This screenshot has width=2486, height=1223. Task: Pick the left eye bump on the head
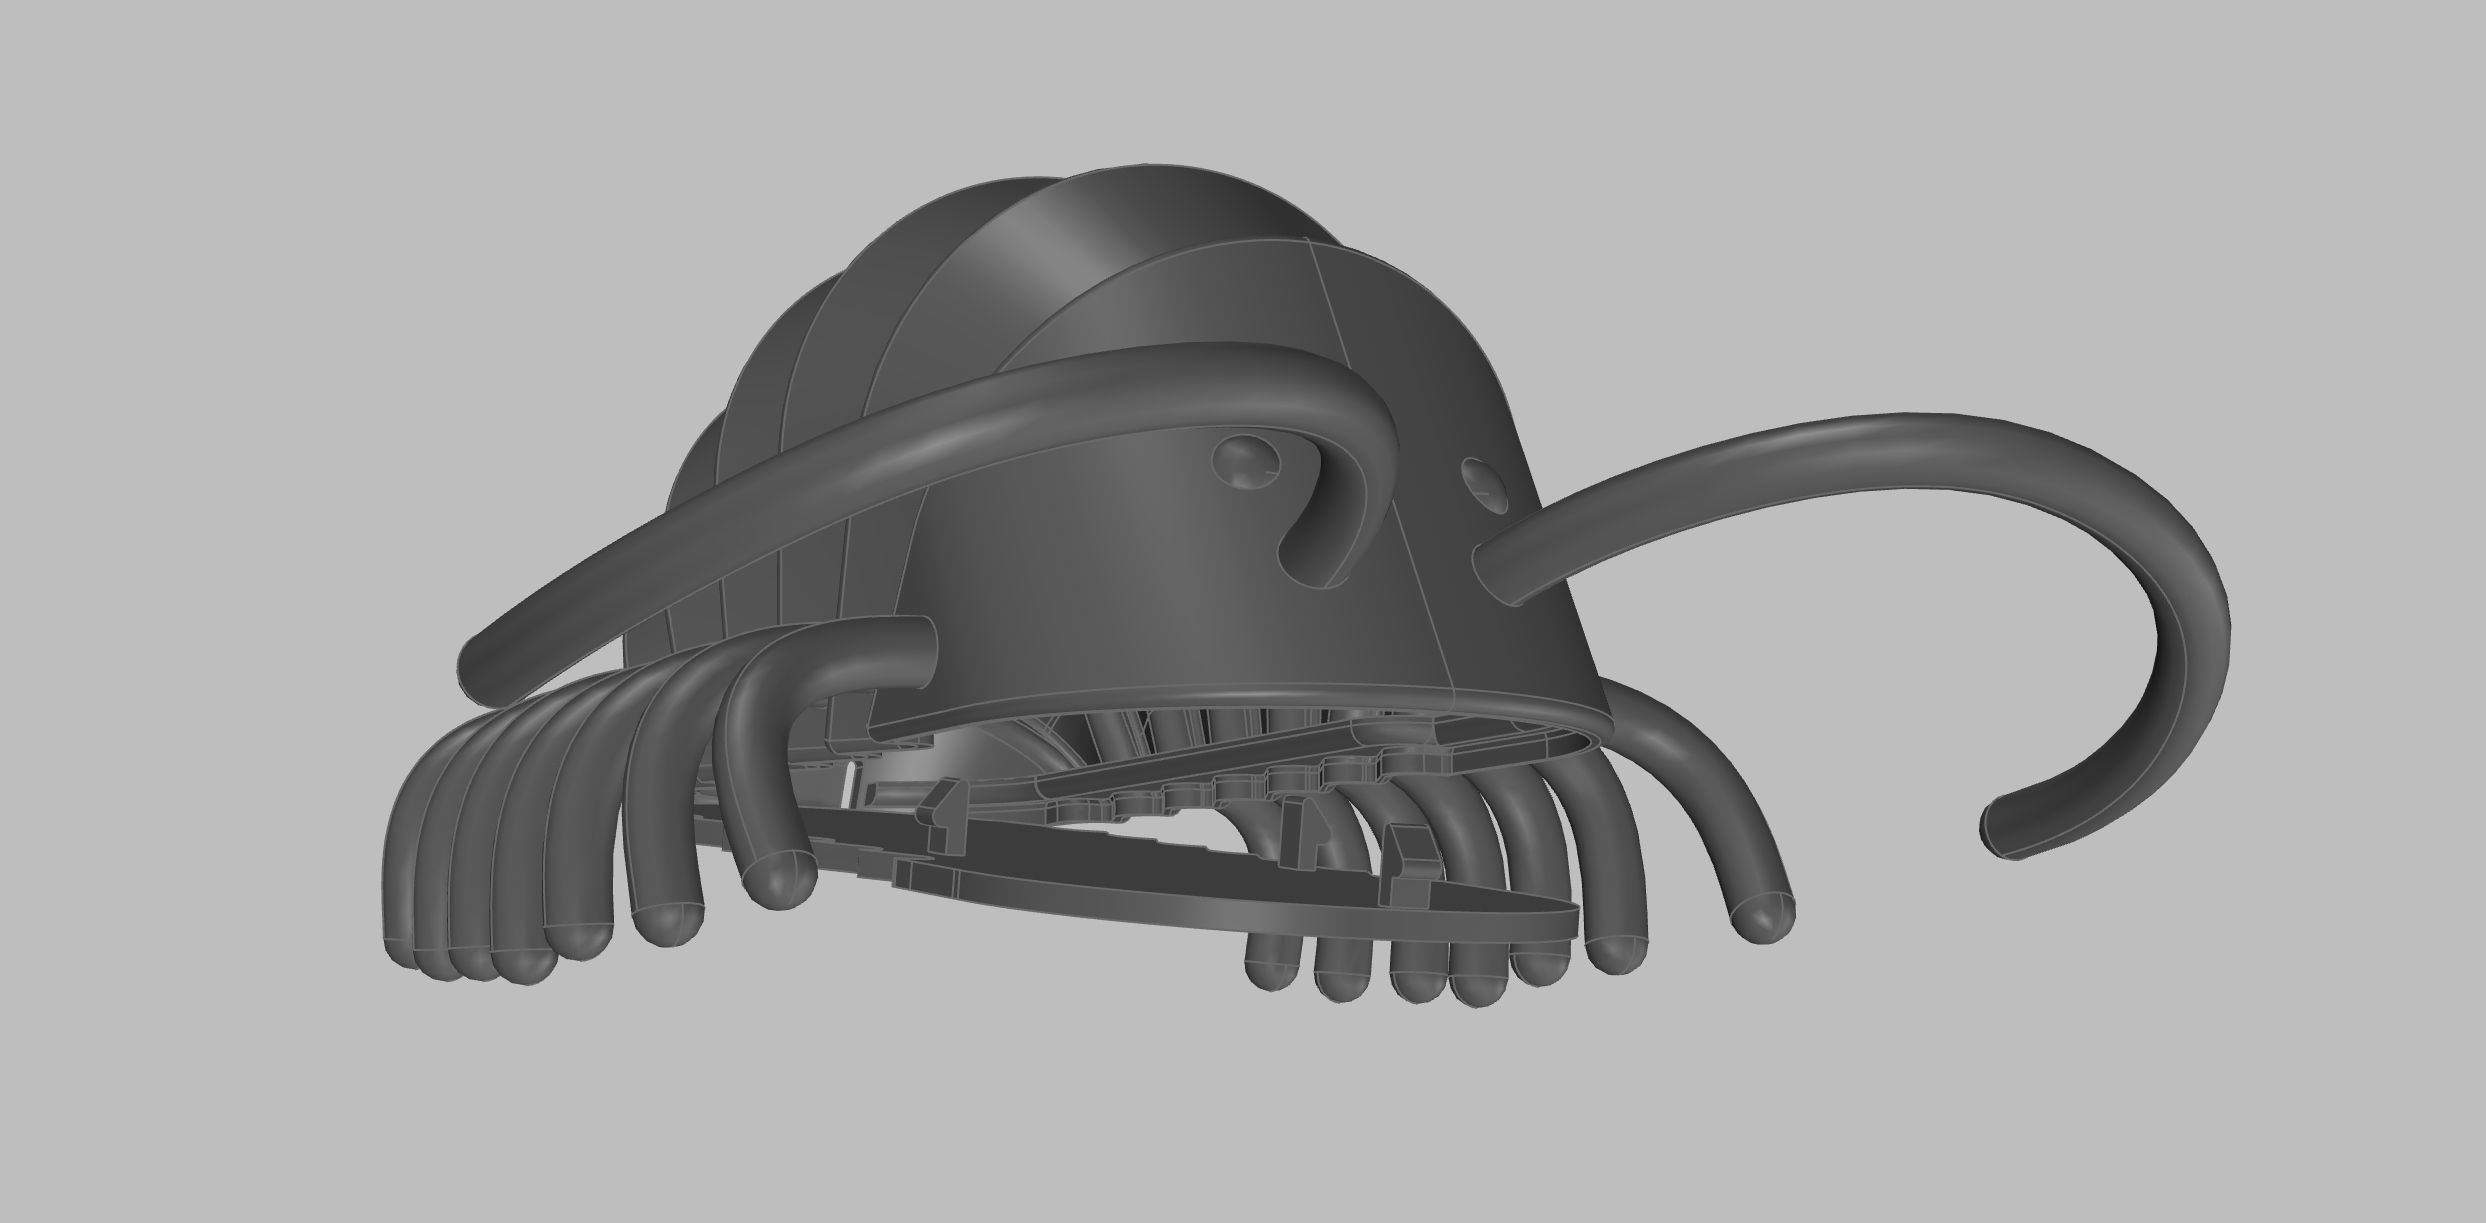(x=1246, y=462)
